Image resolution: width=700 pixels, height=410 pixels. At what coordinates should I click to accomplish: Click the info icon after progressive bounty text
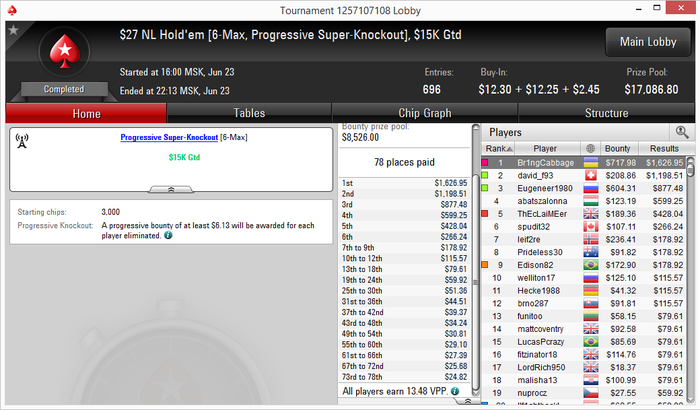click(x=168, y=235)
